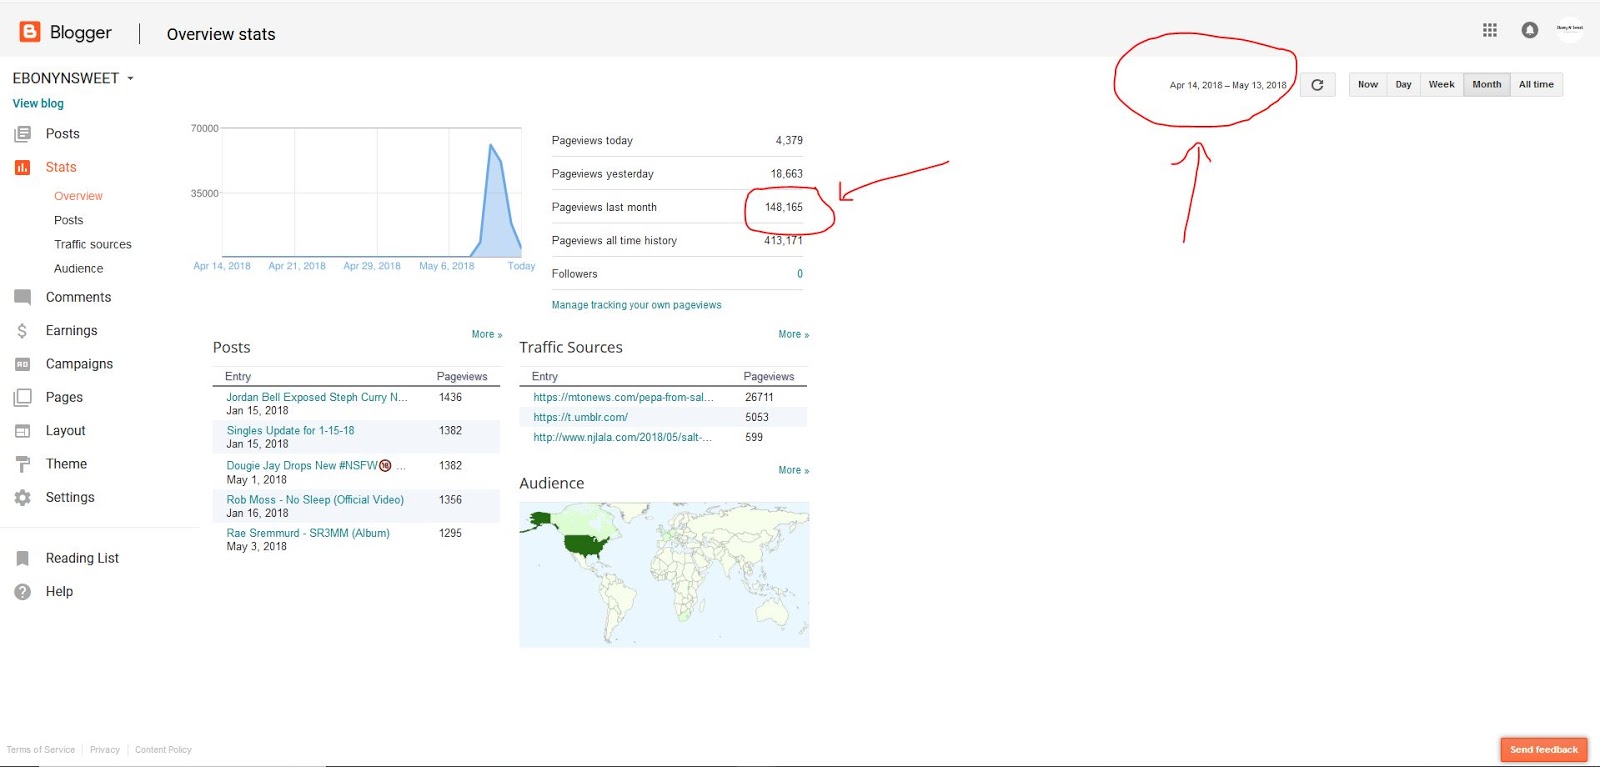1600x767 pixels.
Task: Click the Pageviews today value 4,379
Action: (x=789, y=141)
